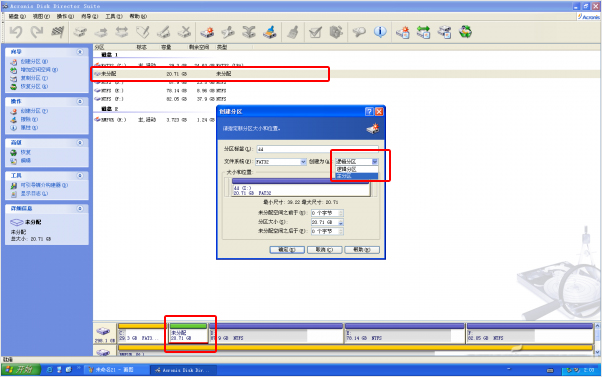602x377 pixels.
Task: Open the 向导 menu in the menu bar
Action: 89,17
